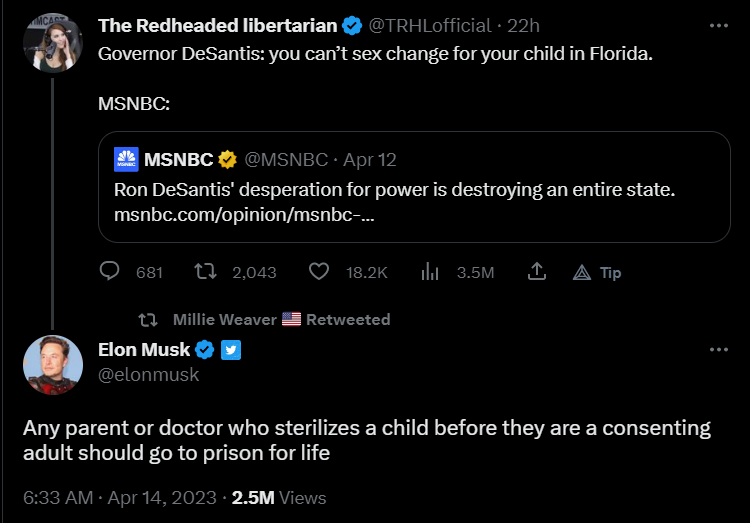Like the tweet with heart icon
The image size is (750, 523).
point(319,271)
